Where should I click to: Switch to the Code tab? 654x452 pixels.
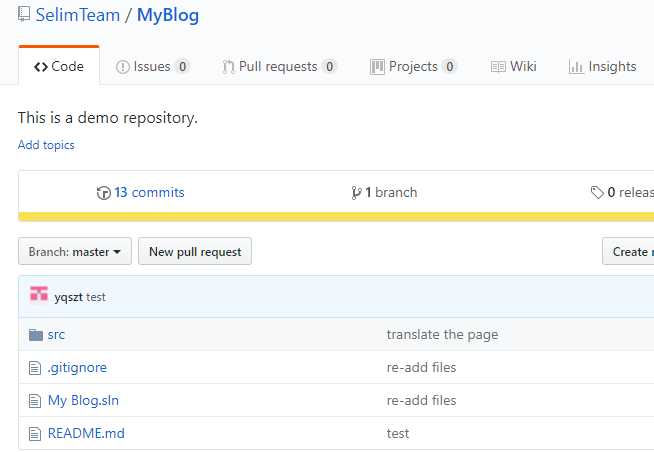click(x=59, y=66)
